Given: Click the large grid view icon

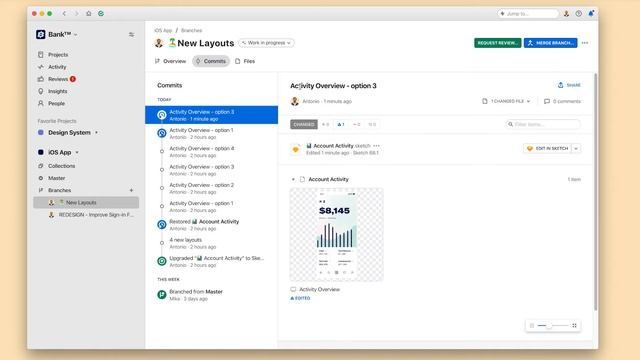Looking at the screenshot, I should [574, 326].
